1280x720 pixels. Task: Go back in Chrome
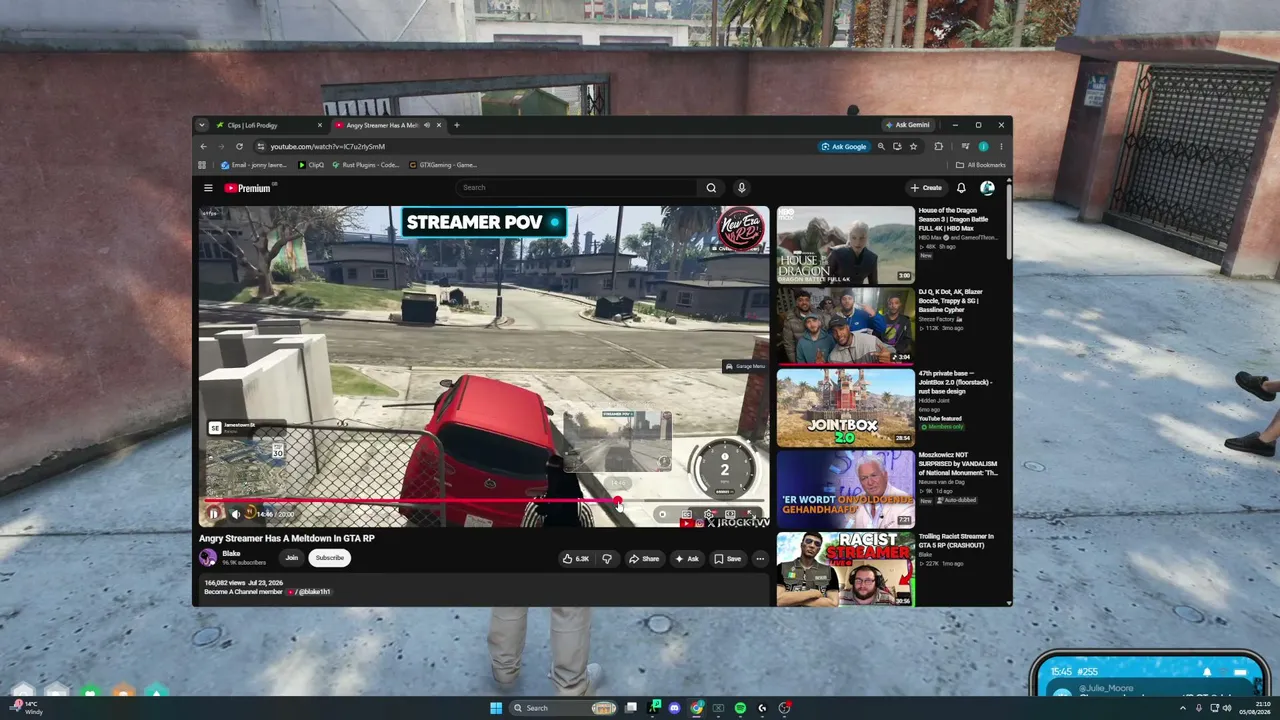pyautogui.click(x=203, y=146)
